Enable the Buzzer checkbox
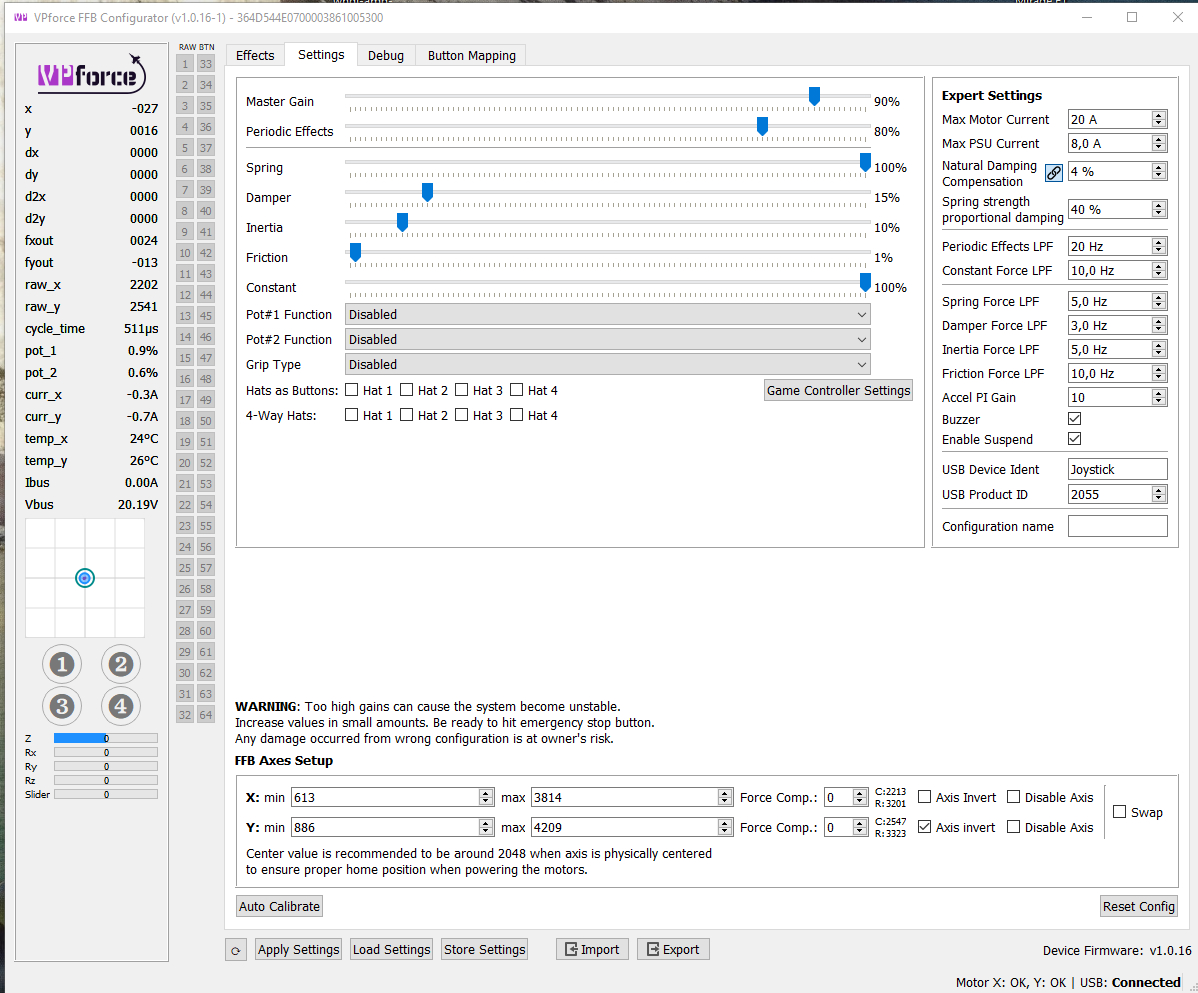The image size is (1198, 993). 1074,418
